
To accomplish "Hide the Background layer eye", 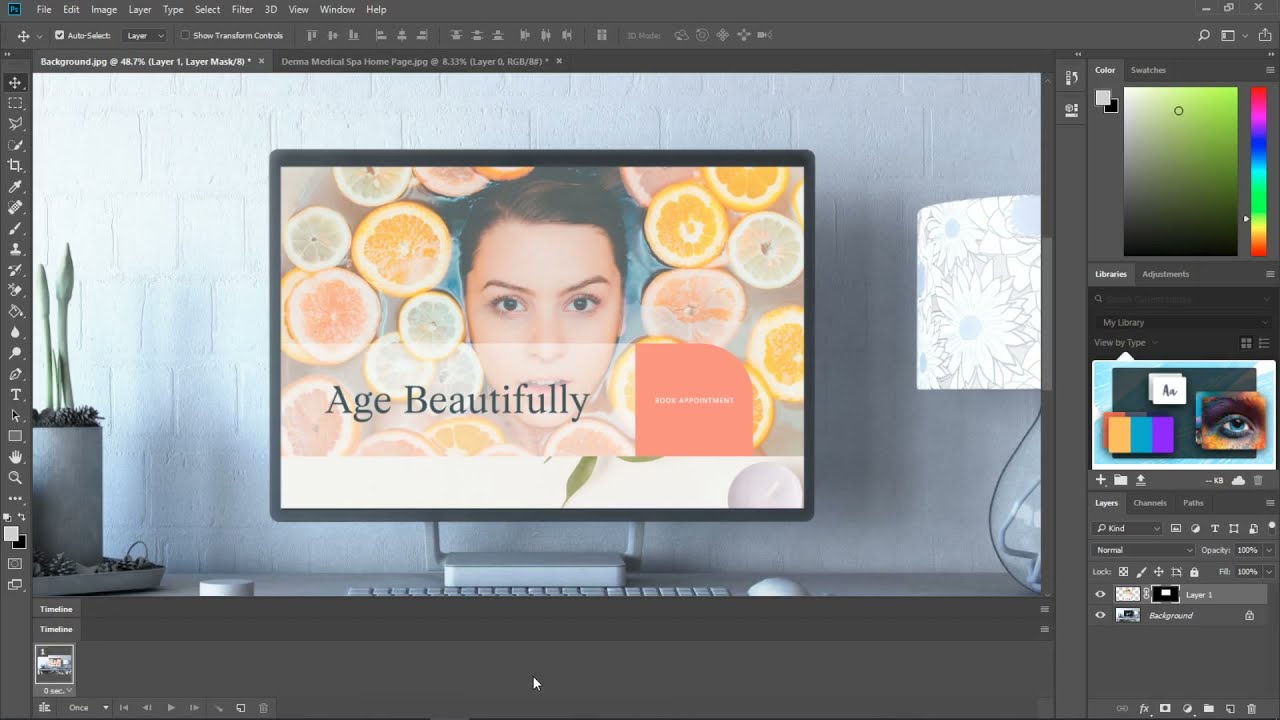I will coord(1100,615).
